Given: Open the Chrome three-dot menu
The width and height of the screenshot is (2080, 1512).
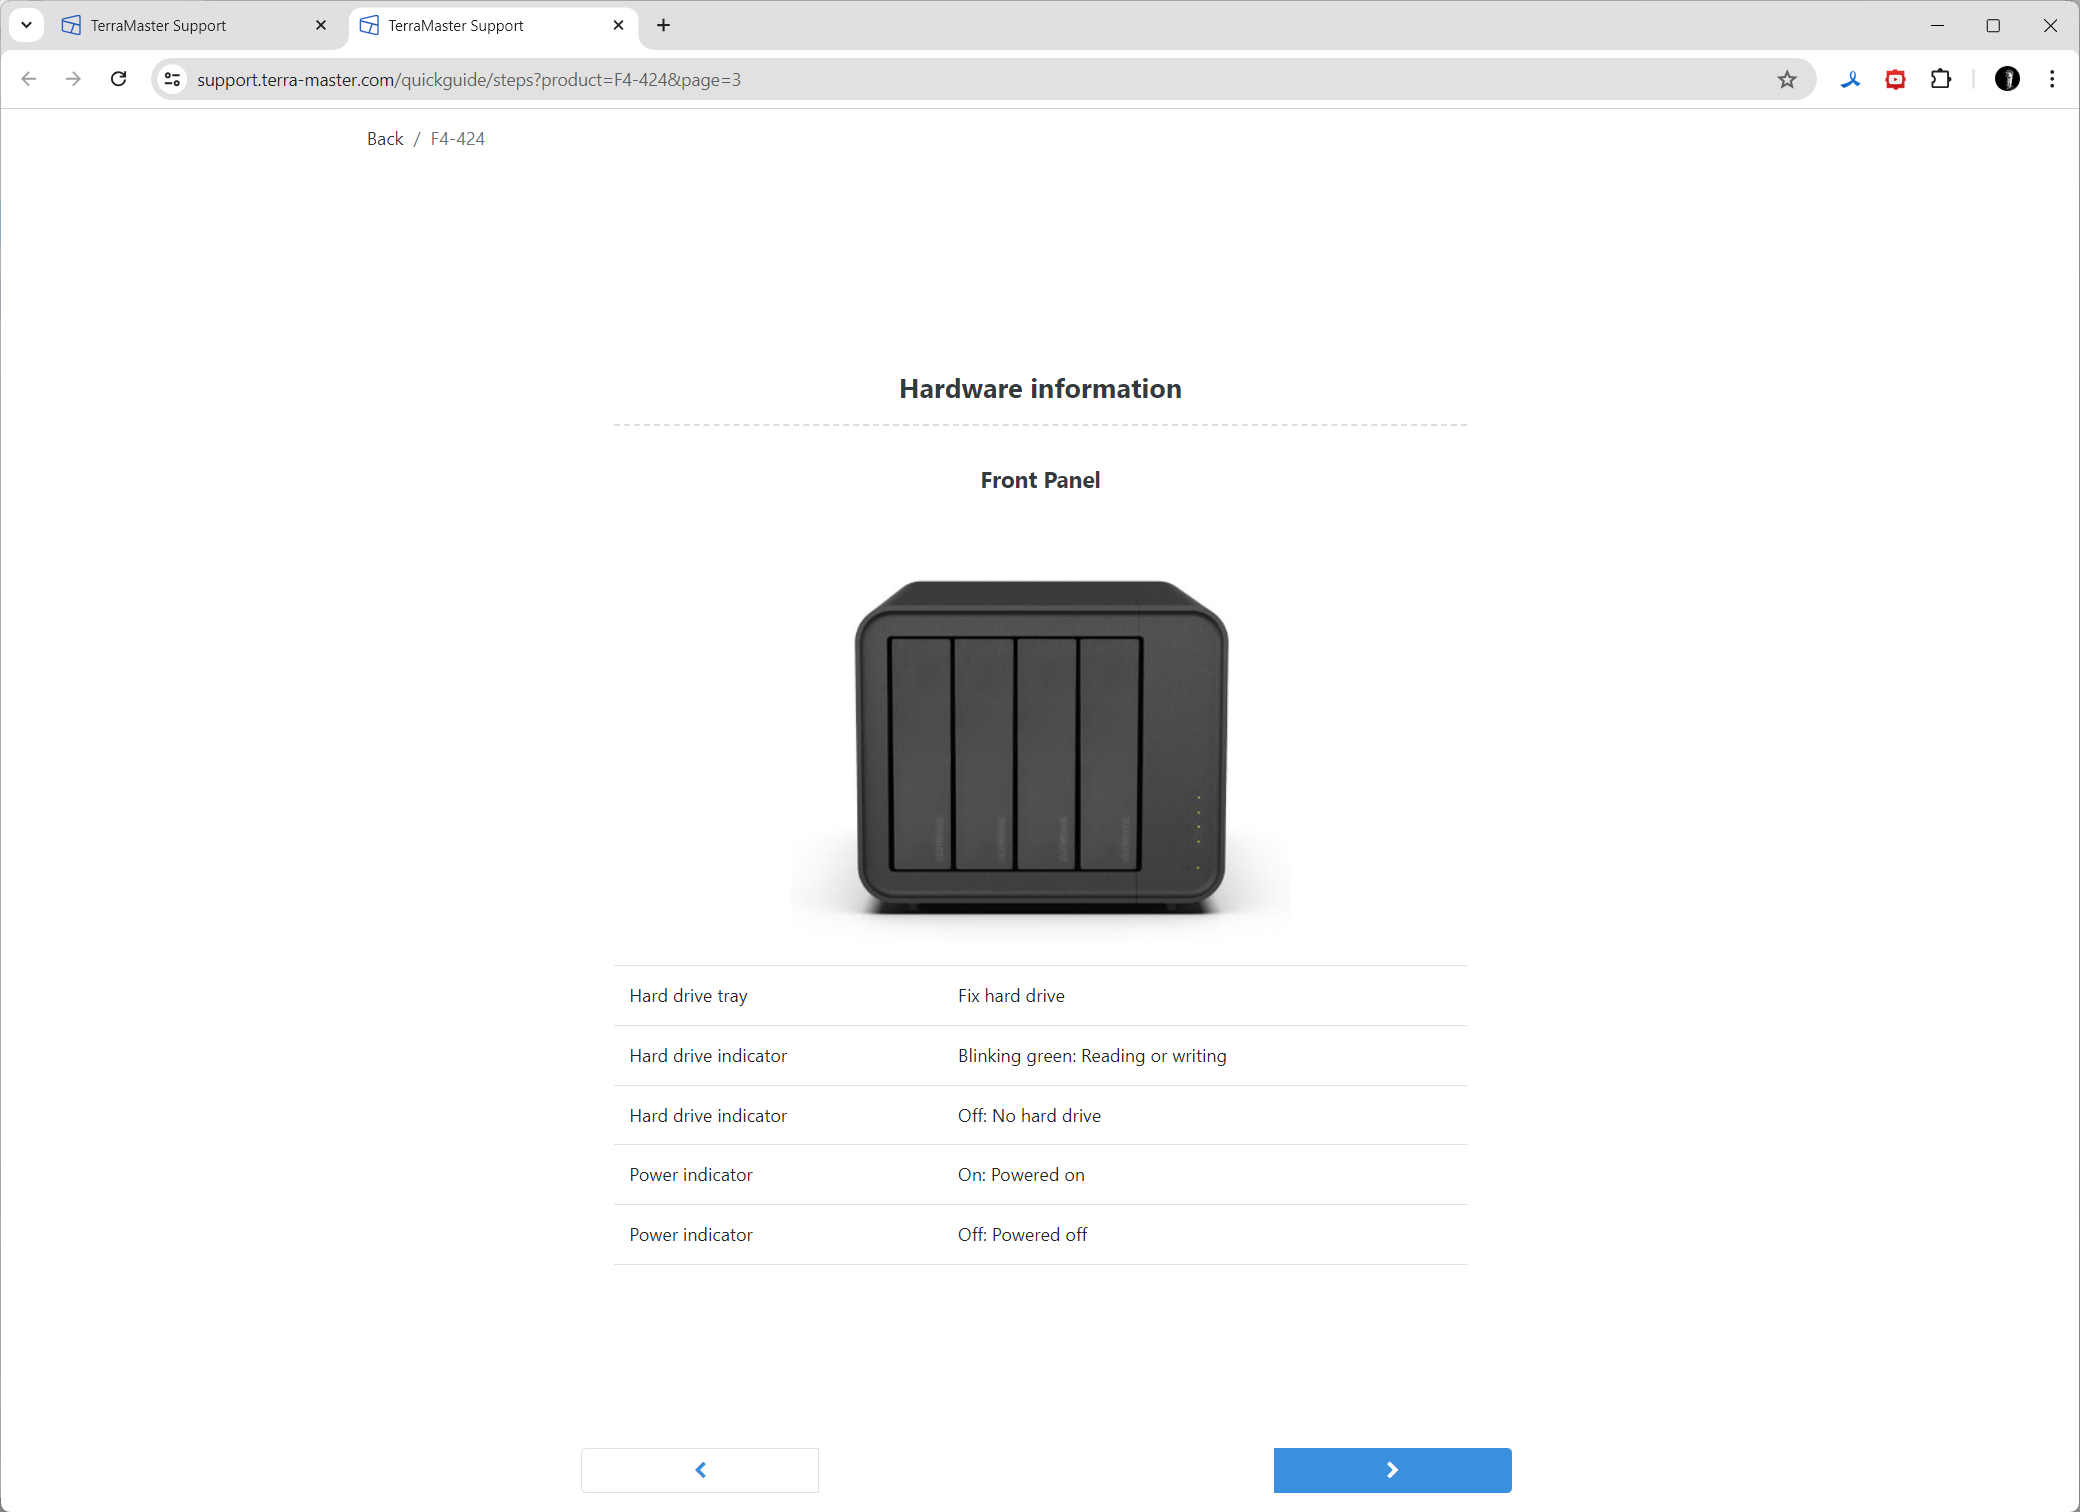Looking at the screenshot, I should coord(2052,79).
